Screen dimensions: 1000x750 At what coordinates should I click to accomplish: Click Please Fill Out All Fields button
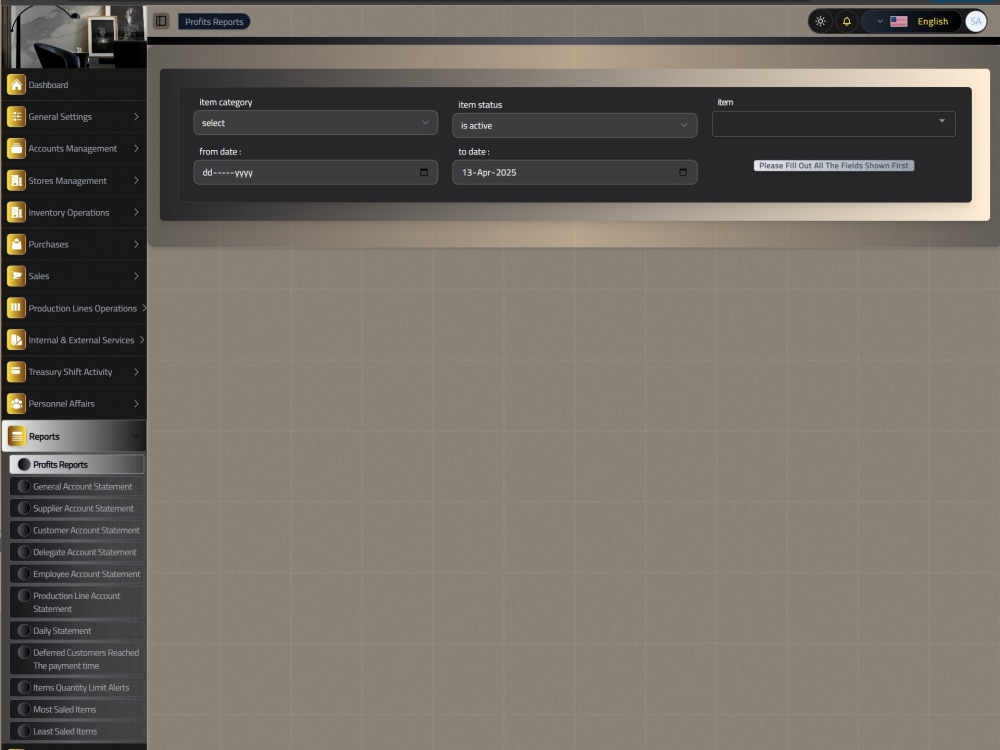(834, 165)
